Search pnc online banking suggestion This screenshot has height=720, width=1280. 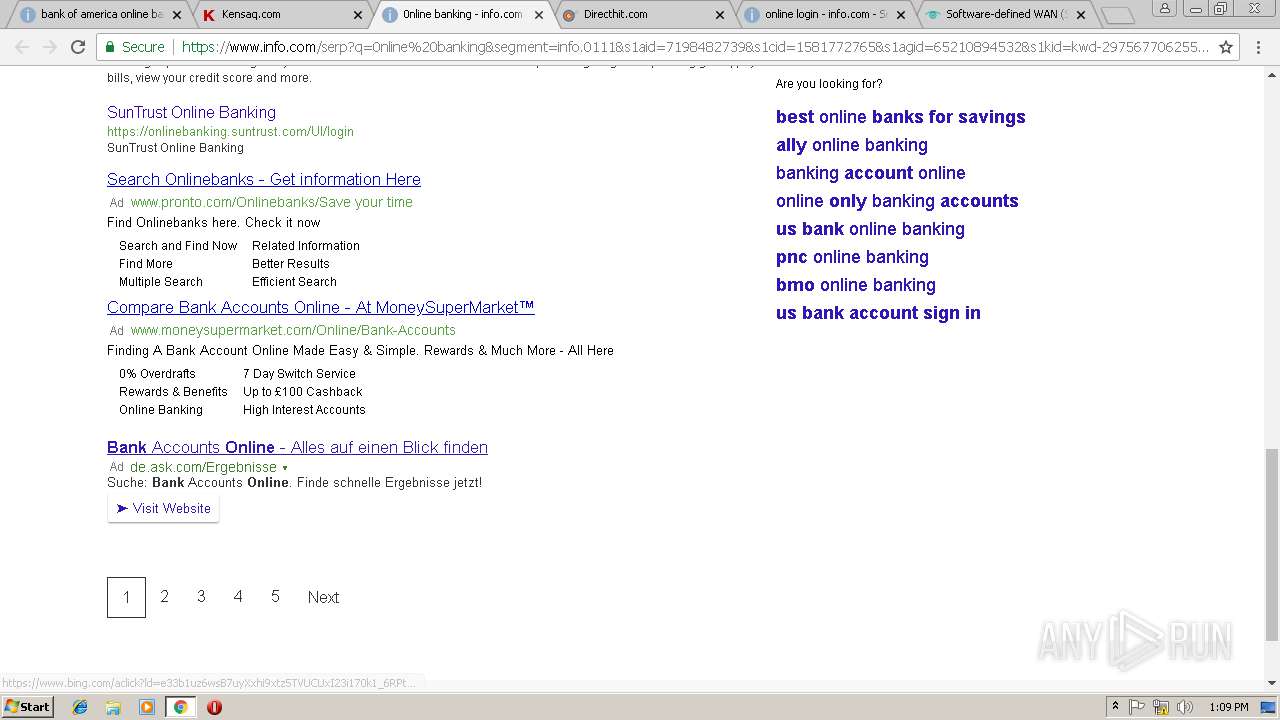pos(852,257)
